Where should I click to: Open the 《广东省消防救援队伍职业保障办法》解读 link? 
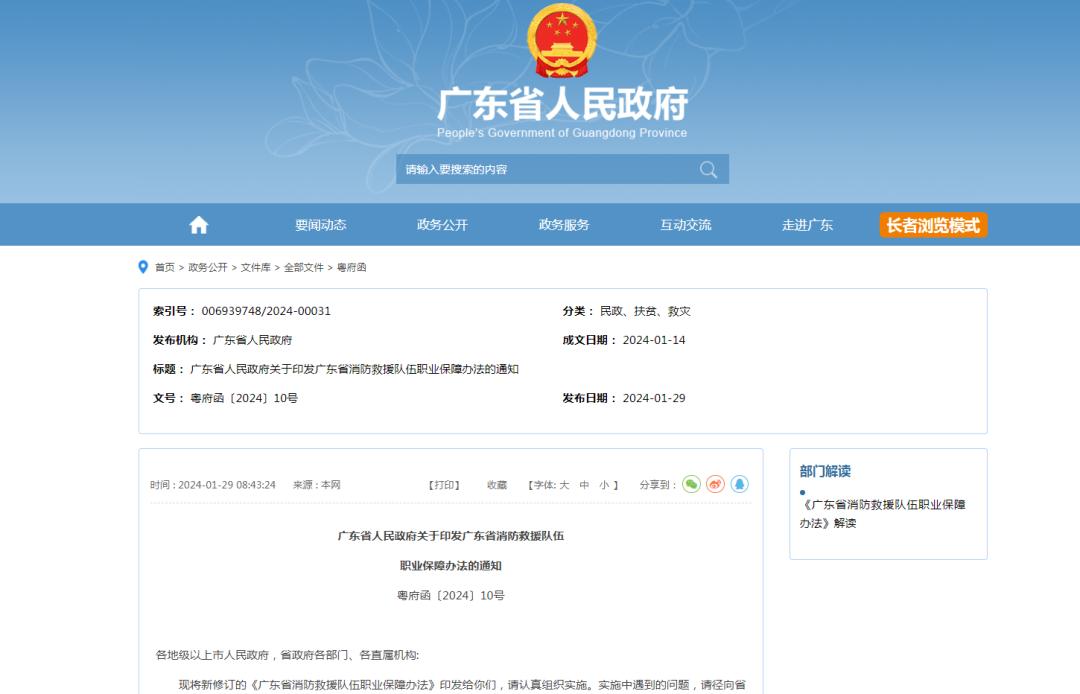[882, 514]
